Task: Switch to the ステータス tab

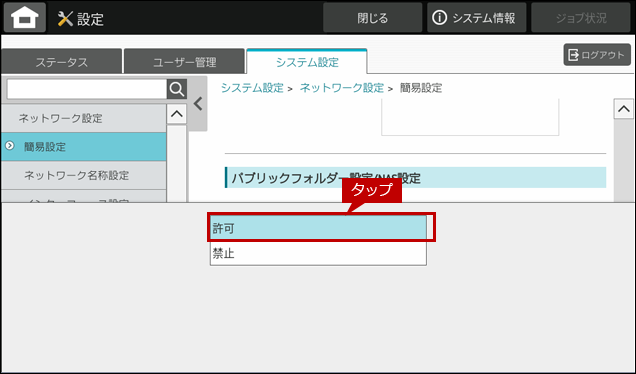Action: [x=61, y=62]
